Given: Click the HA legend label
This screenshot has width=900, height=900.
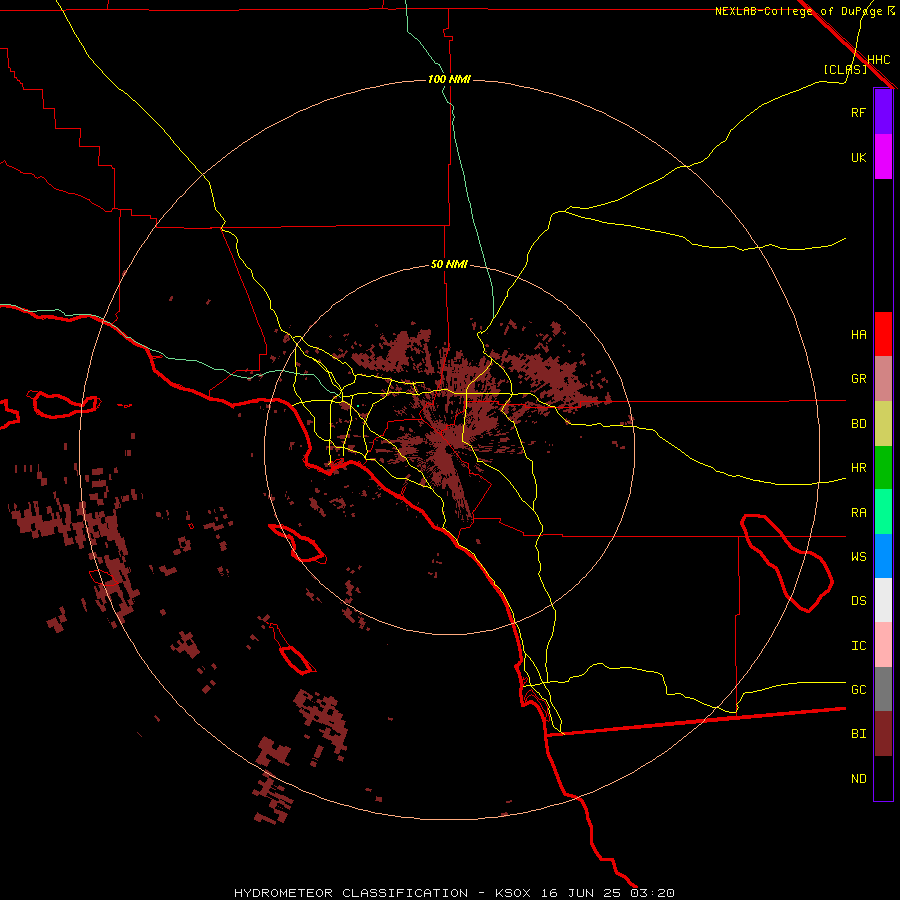Looking at the screenshot, I should coord(859,335).
